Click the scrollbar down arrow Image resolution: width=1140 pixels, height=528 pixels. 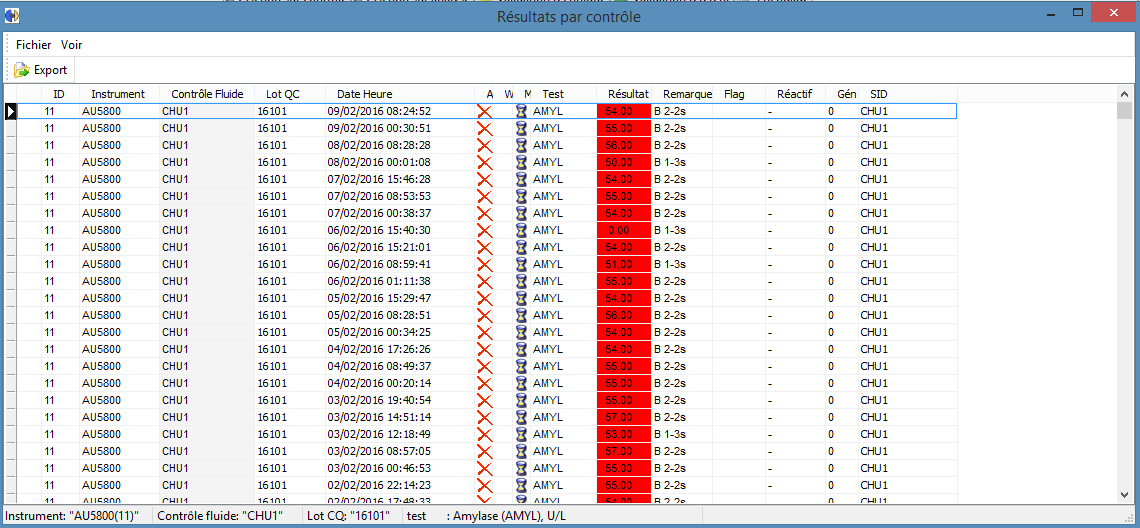pos(1124,495)
